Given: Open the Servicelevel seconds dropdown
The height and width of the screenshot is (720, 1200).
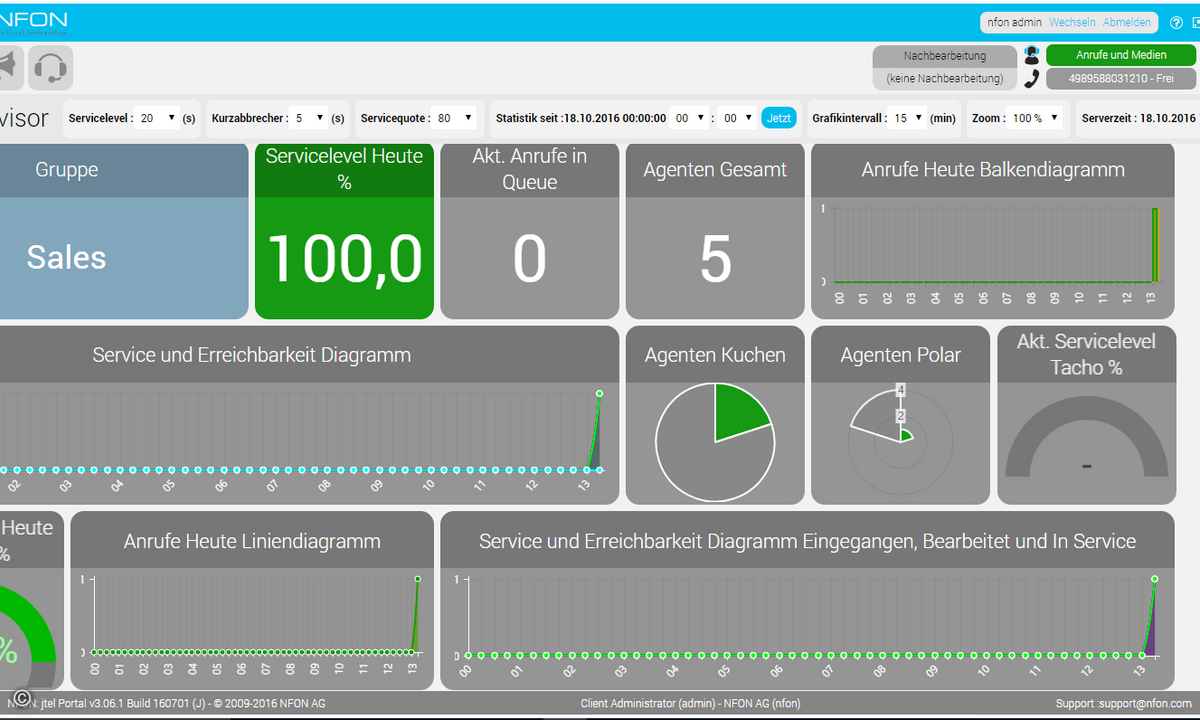Looking at the screenshot, I should point(158,118).
